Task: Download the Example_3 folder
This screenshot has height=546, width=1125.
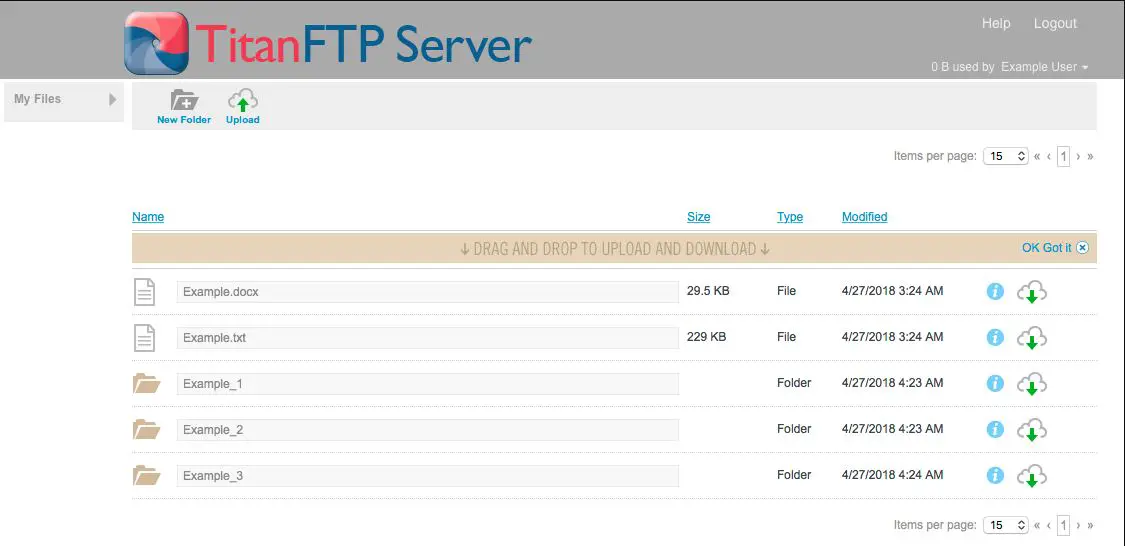Action: (1032, 476)
